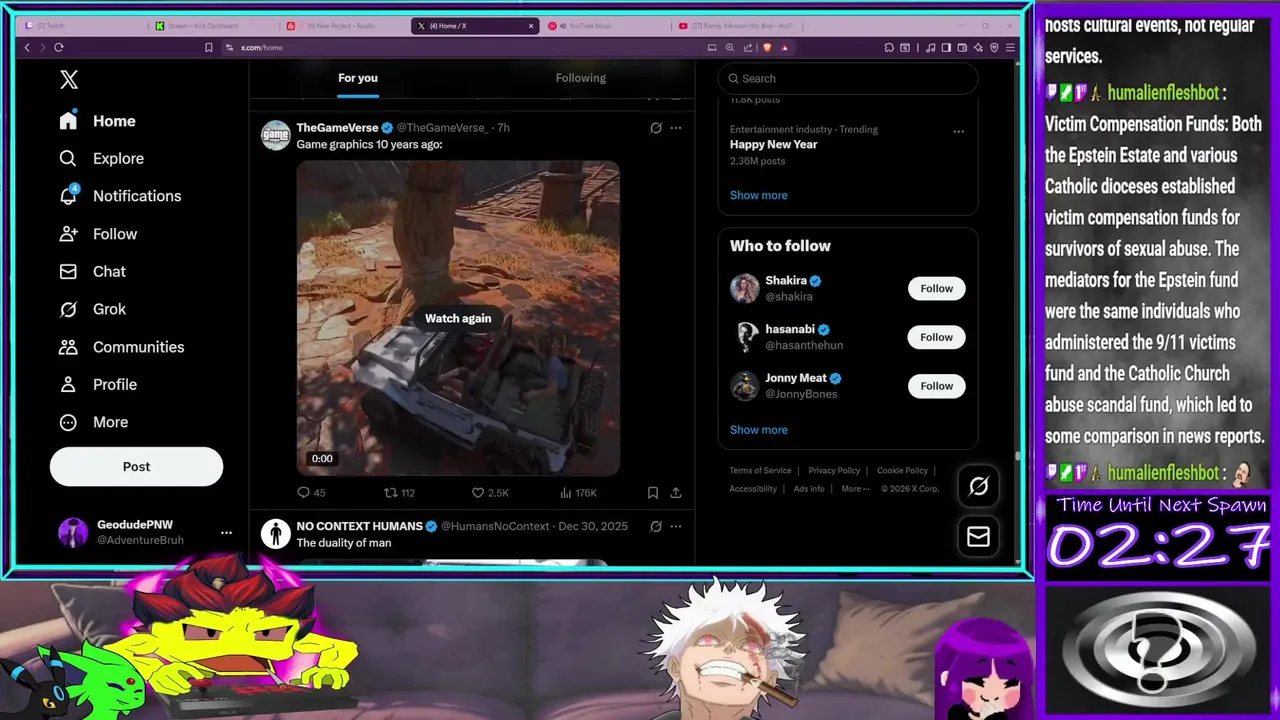1280x720 pixels.
Task: Switch to the YouTube Music browser tab
Action: pyautogui.click(x=606, y=26)
